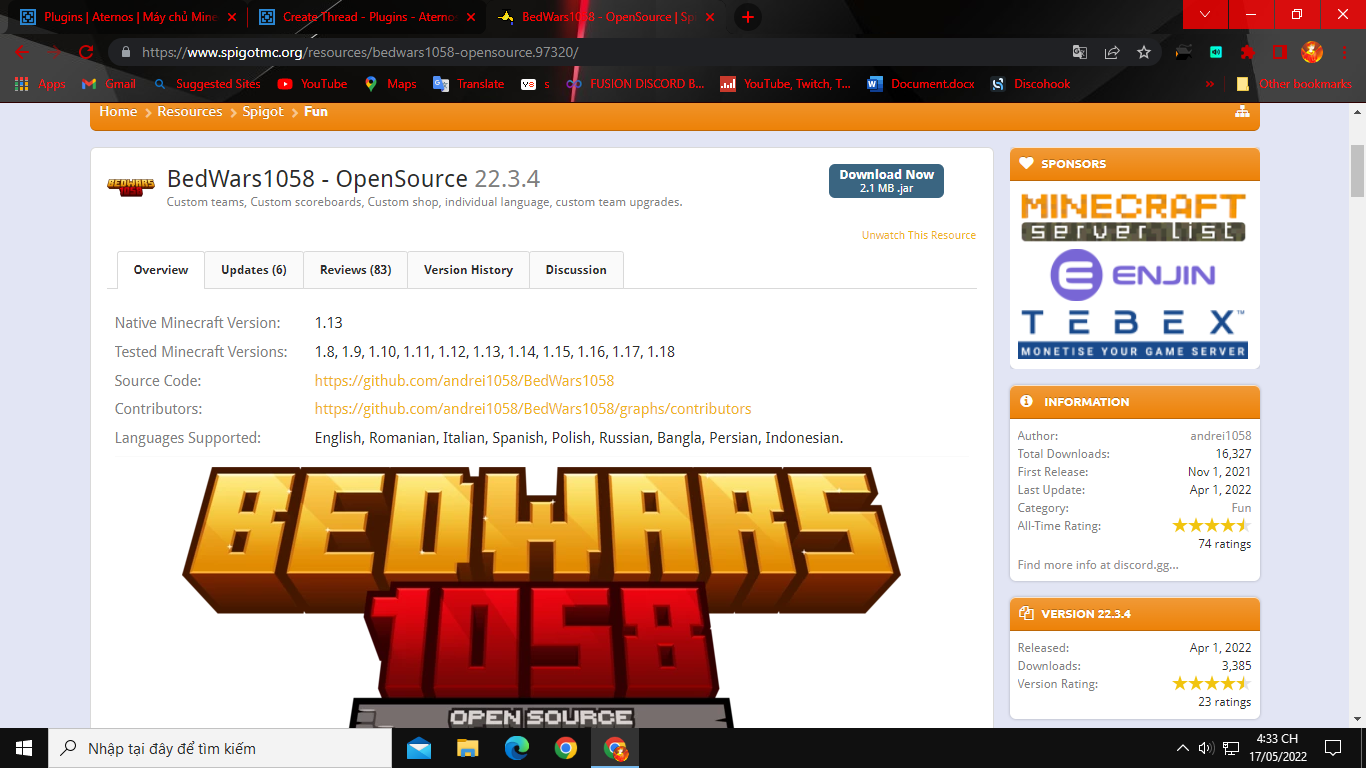Open Microsoft Edge from the taskbar

pyautogui.click(x=517, y=748)
